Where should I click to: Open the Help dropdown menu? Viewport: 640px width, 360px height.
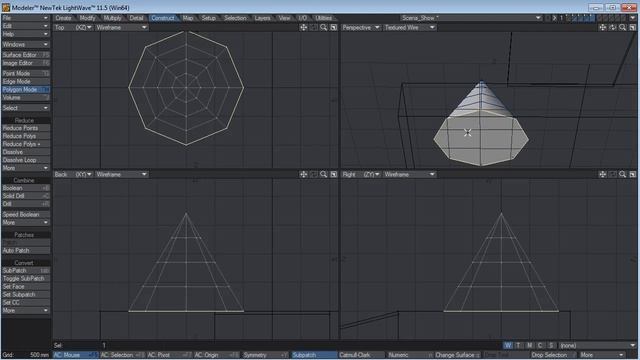pos(26,34)
